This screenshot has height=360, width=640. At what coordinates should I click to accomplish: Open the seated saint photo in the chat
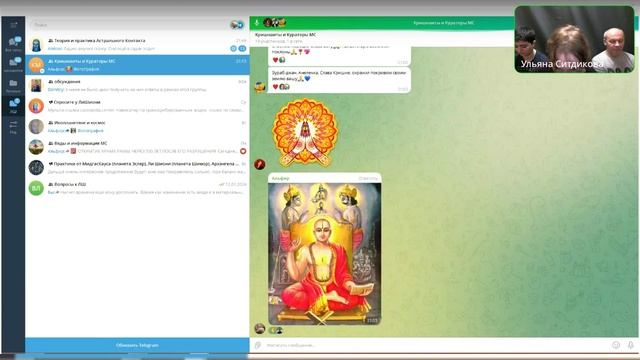click(324, 253)
